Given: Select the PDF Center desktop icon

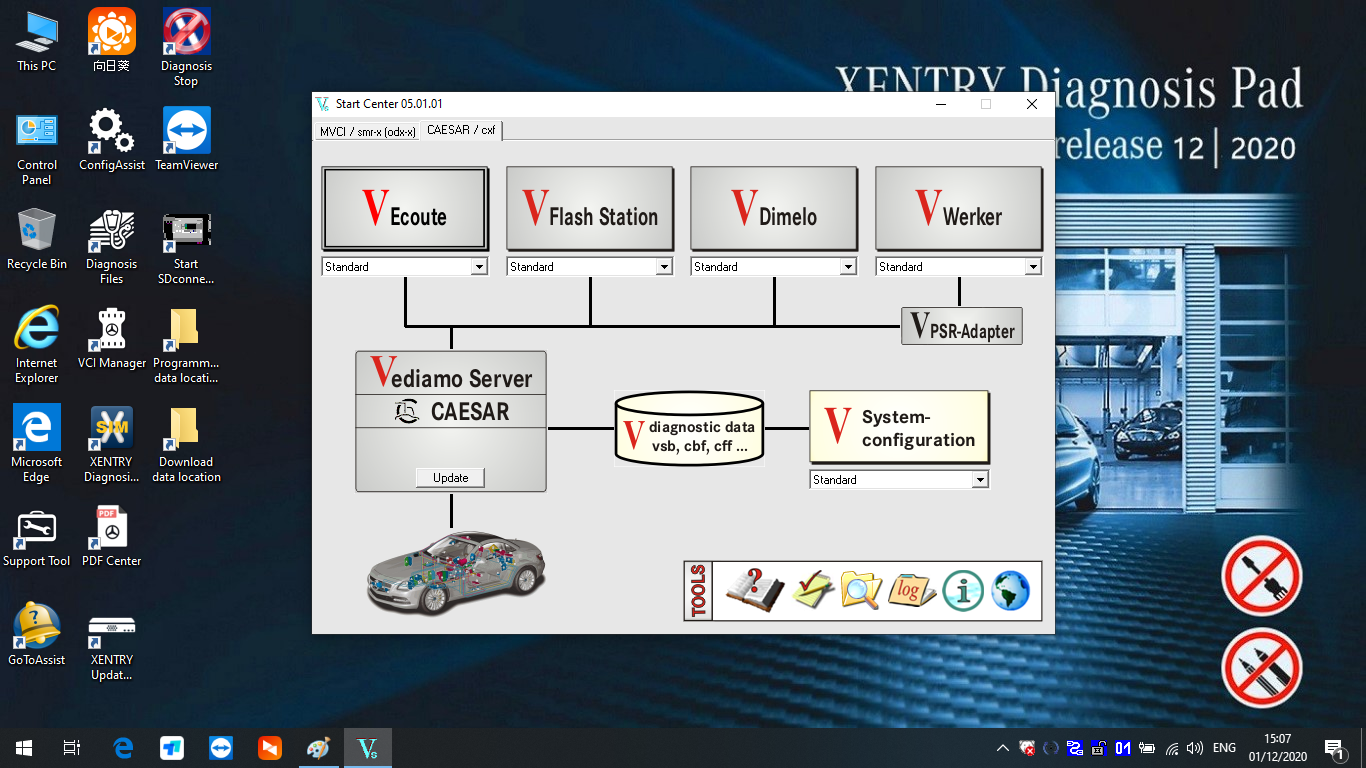Looking at the screenshot, I should [112, 537].
